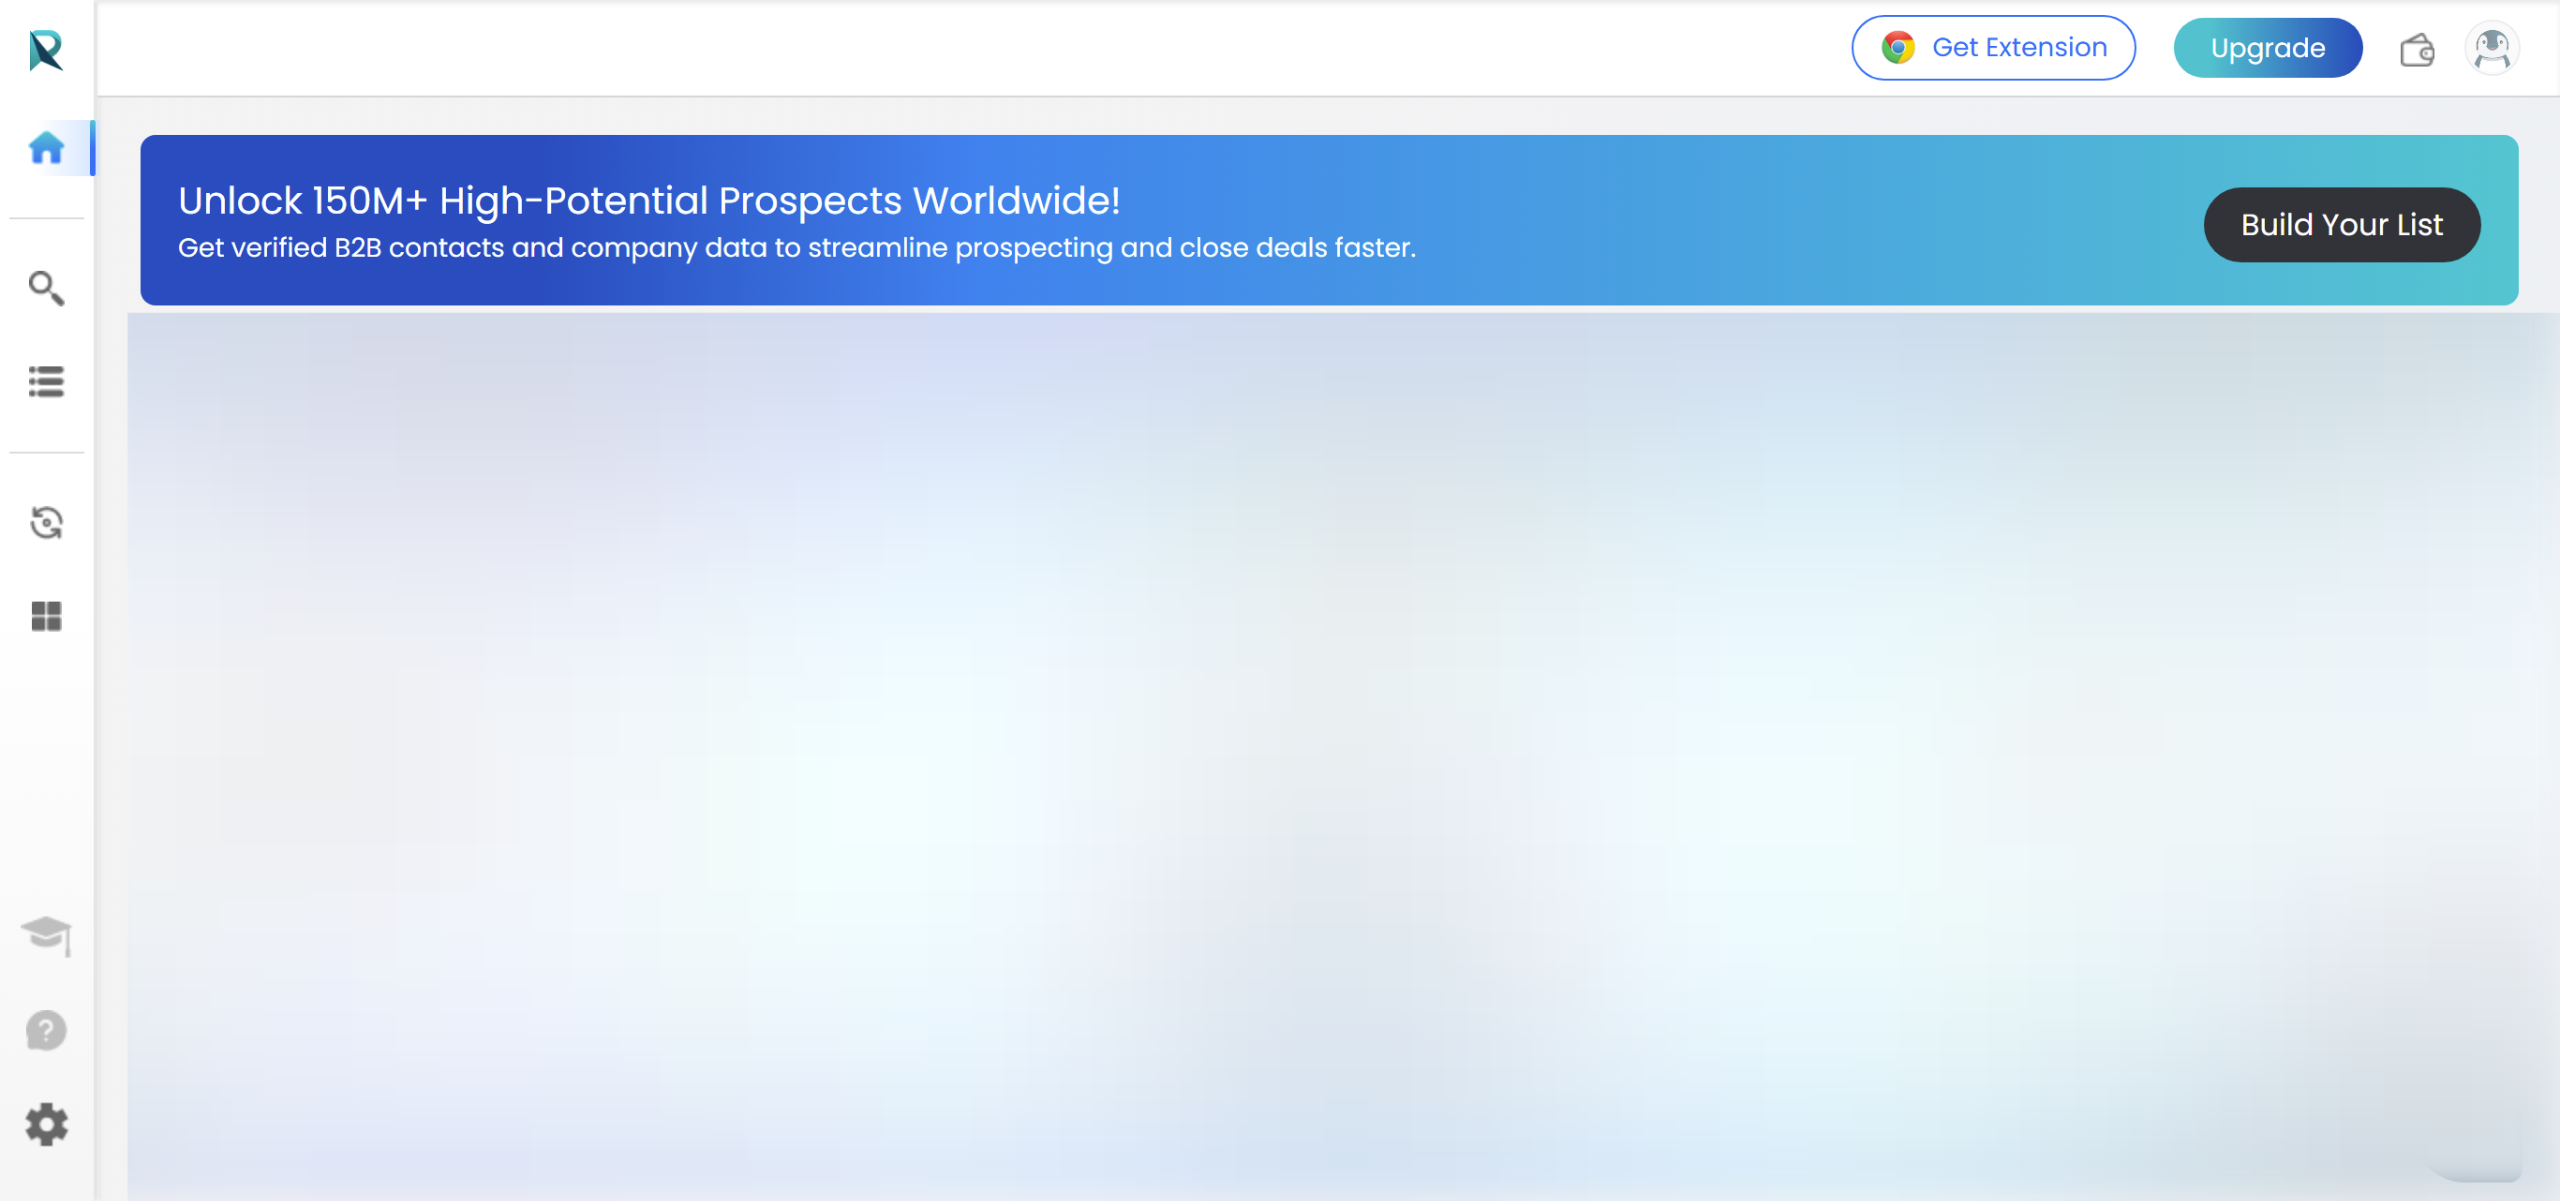Open the four-squares grid sidebar icon
The image size is (2560, 1201).
pyautogui.click(x=46, y=616)
